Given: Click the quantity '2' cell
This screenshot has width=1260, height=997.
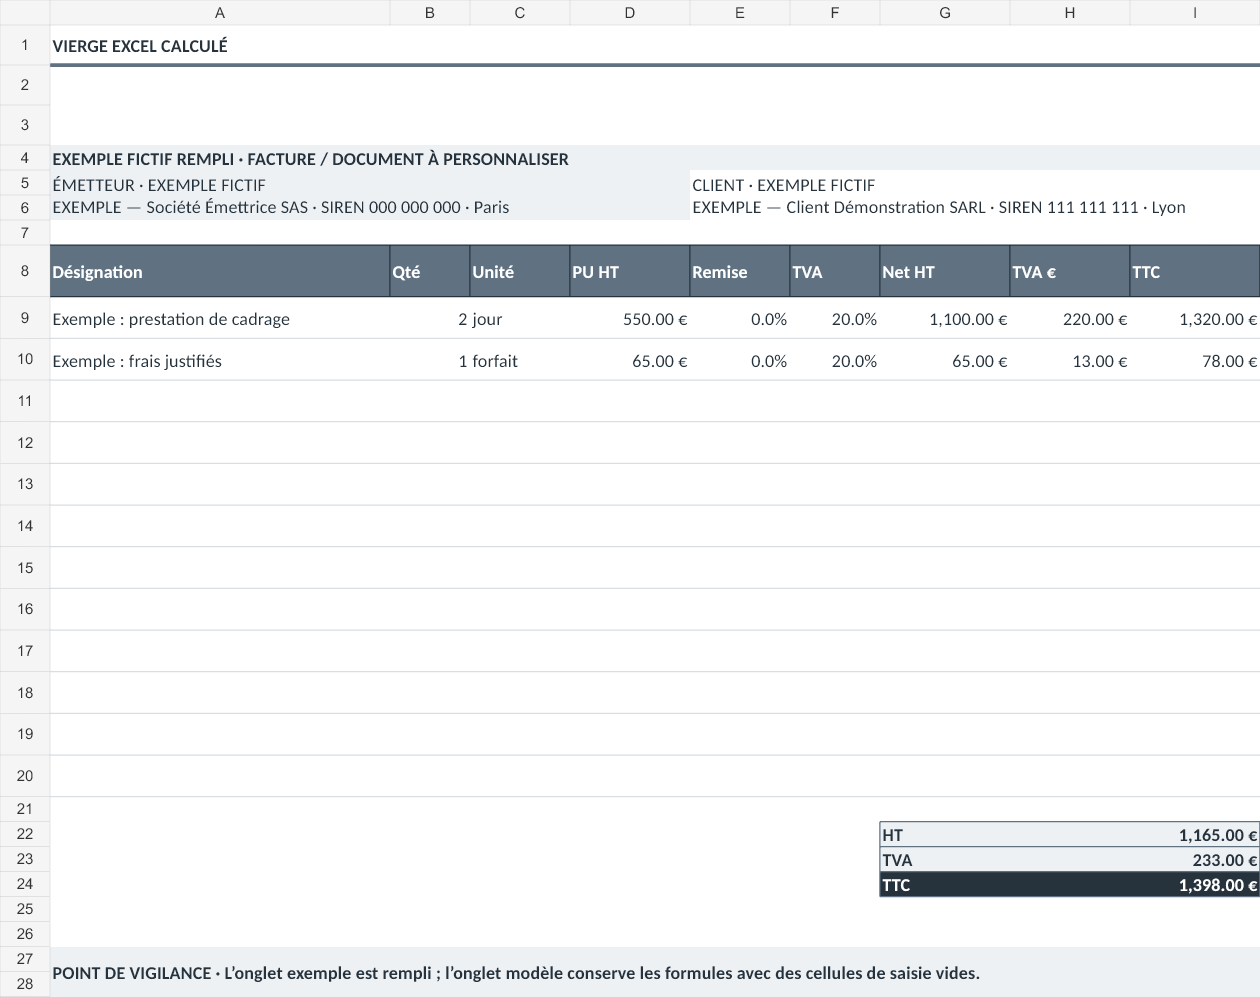Looking at the screenshot, I should coord(430,319).
